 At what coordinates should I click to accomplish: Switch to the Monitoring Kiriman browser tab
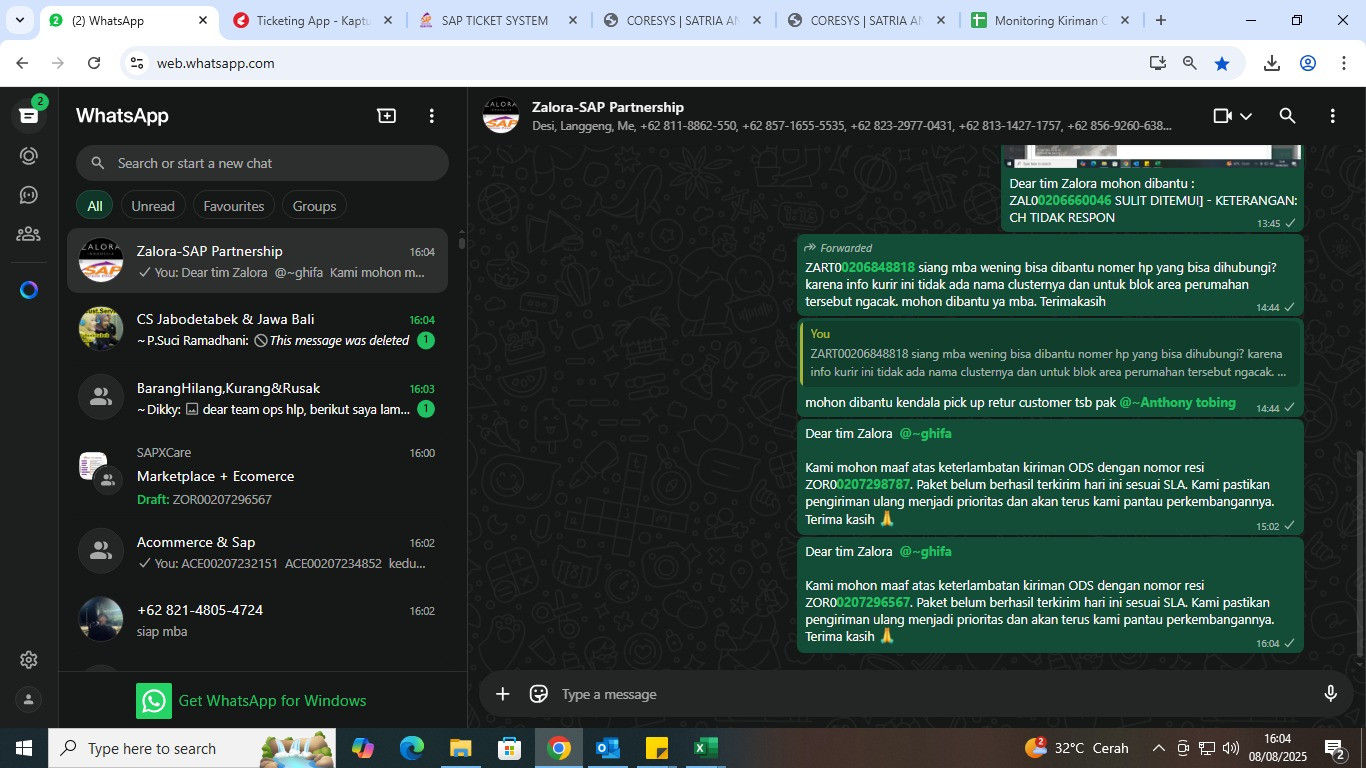pos(1050,20)
